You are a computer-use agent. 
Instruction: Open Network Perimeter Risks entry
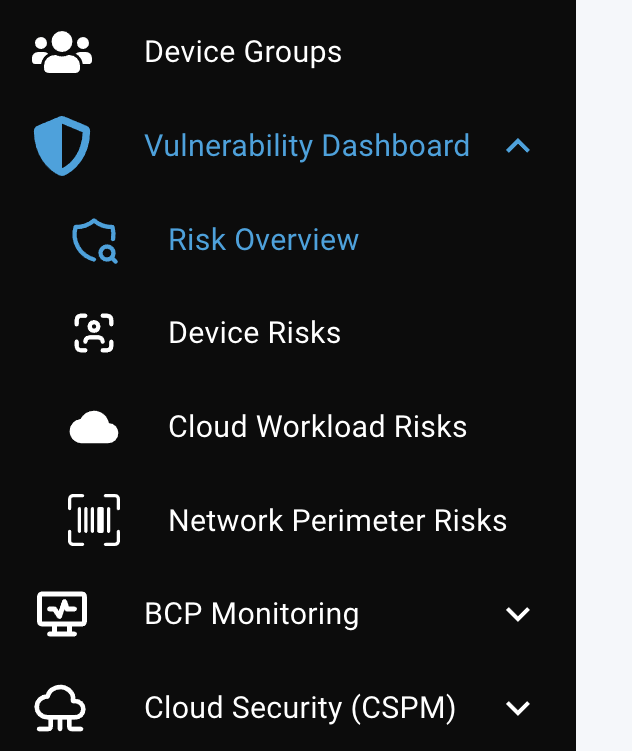337,521
